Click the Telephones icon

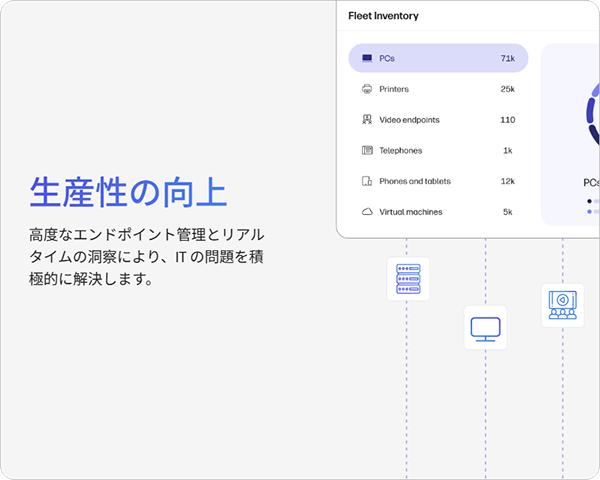point(367,151)
